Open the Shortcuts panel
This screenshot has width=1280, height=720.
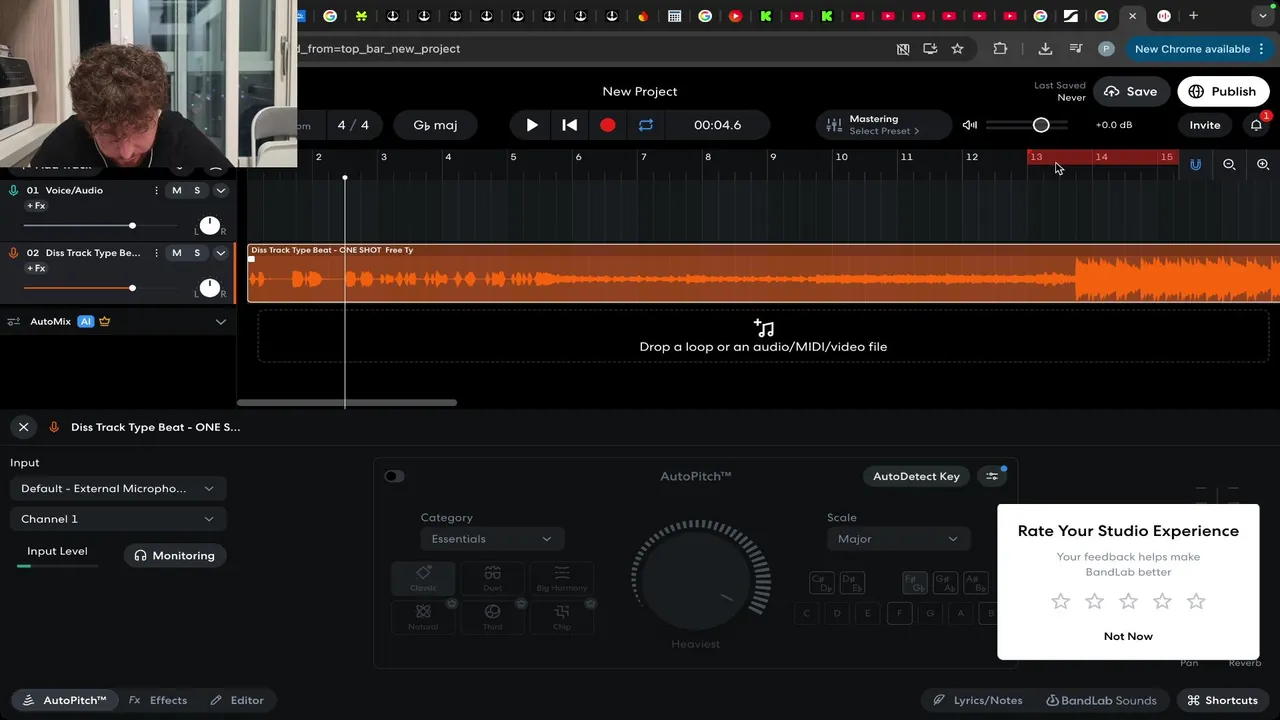1222,700
